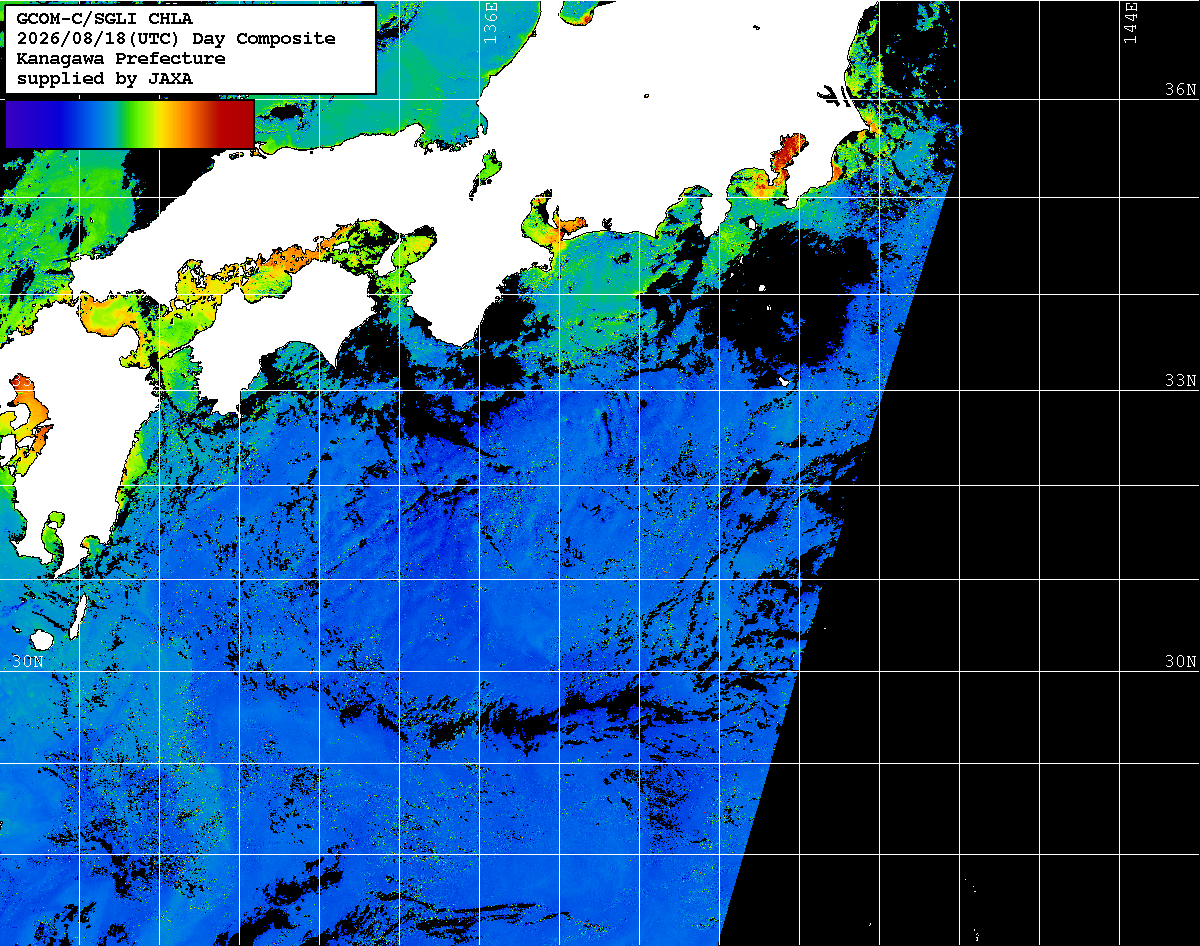Click the Kanagawa Prefecture text
The width and height of the screenshot is (1200, 946).
point(121,58)
